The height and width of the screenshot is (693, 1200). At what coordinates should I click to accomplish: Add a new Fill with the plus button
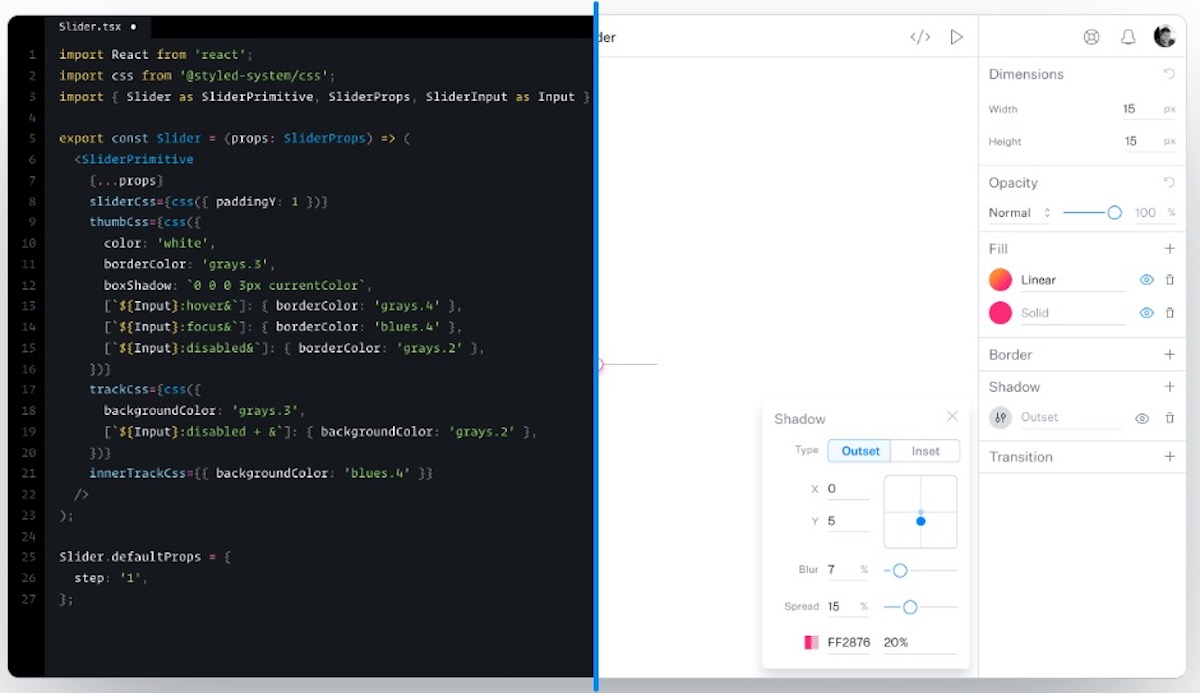pos(1170,248)
